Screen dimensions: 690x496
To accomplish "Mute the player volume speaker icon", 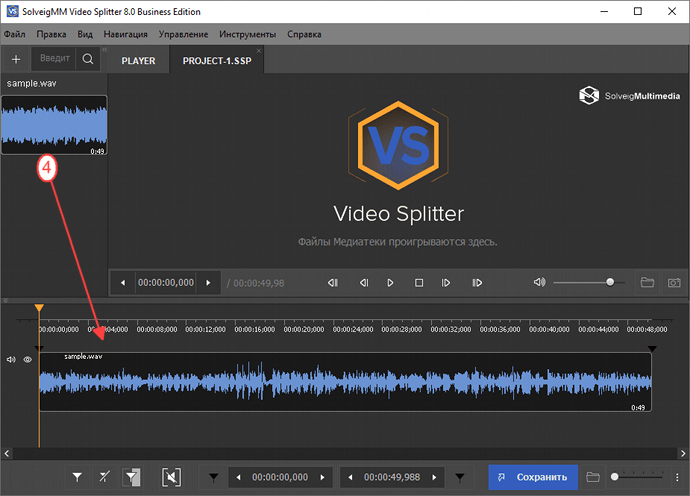I will tap(539, 282).
